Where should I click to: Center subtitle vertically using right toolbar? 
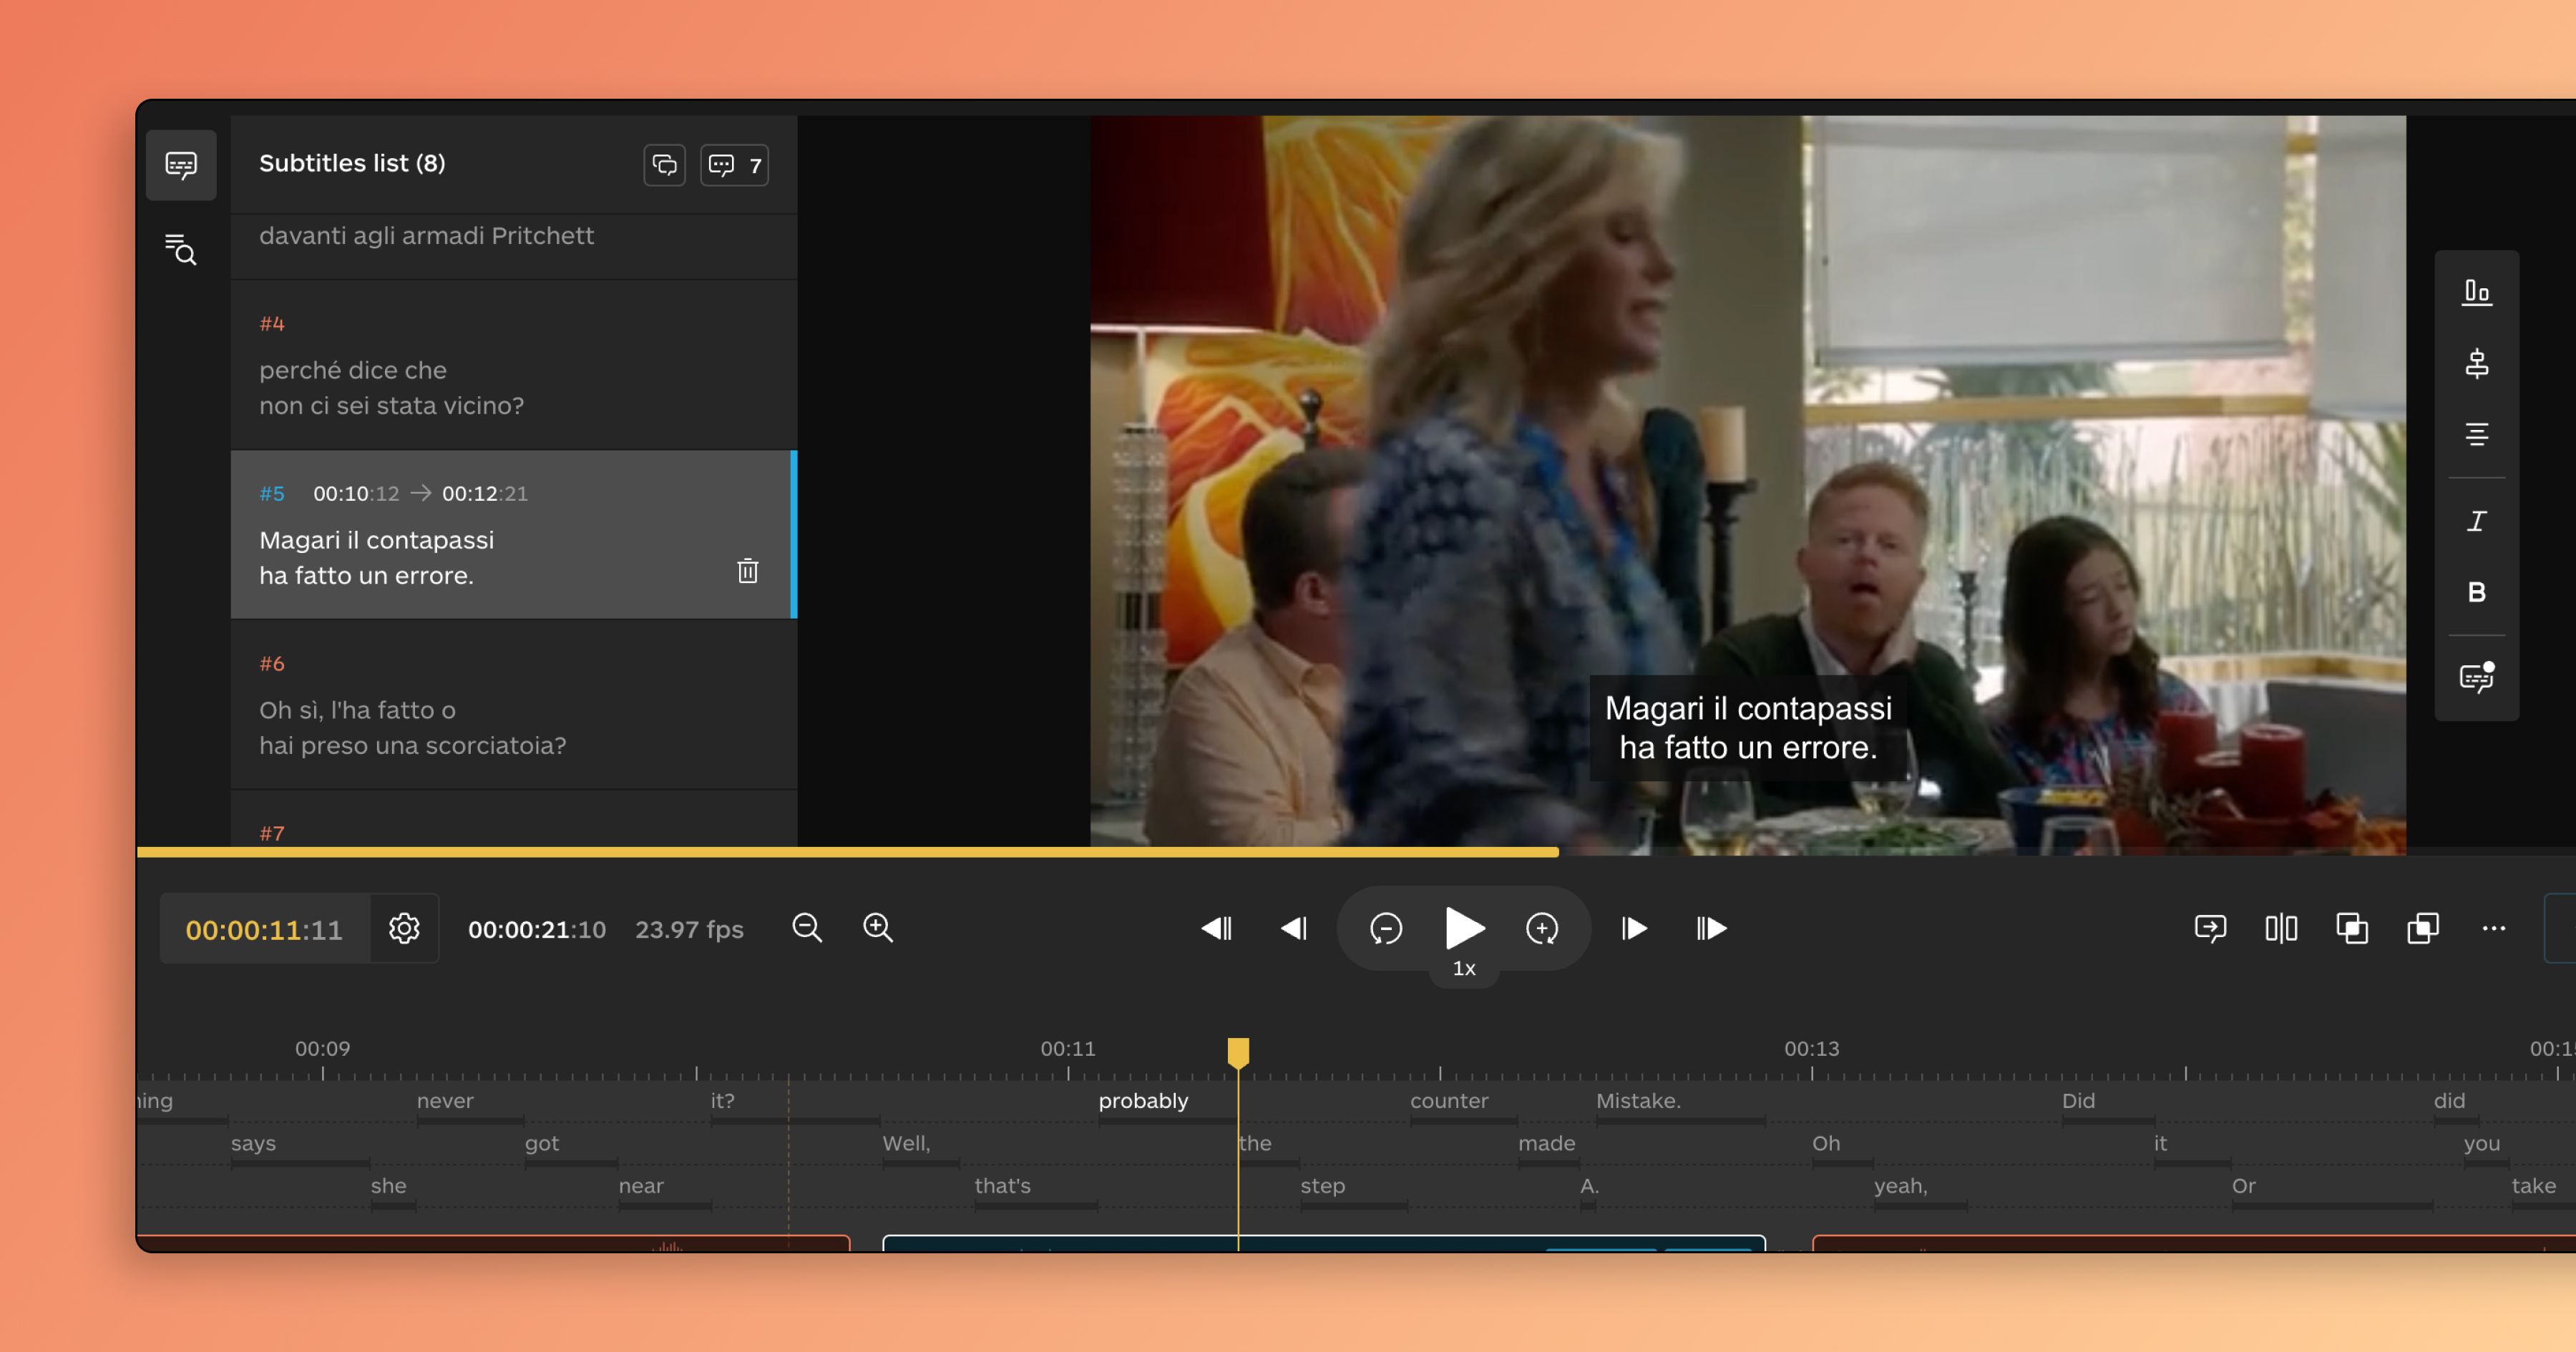[x=2477, y=363]
